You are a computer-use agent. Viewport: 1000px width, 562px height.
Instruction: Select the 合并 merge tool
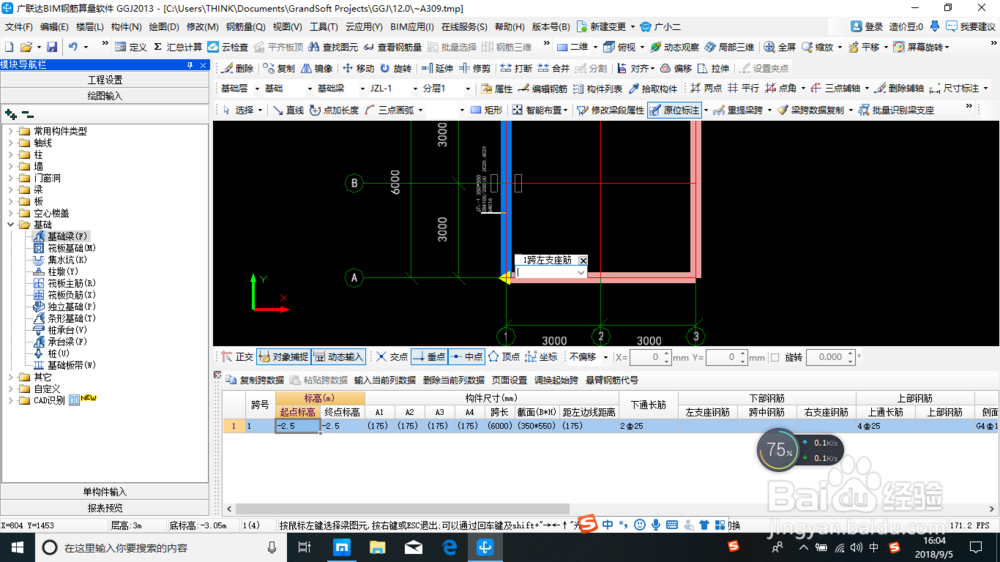[x=553, y=68]
